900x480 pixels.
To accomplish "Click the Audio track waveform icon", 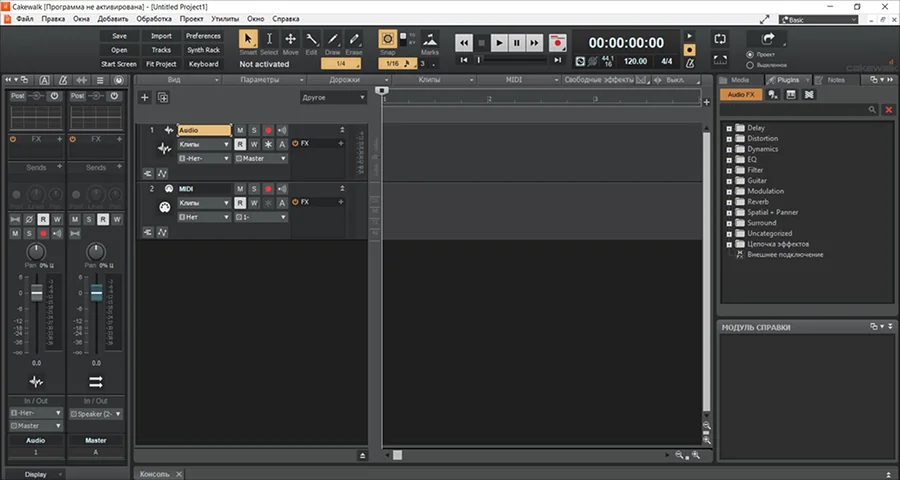I will [x=164, y=149].
